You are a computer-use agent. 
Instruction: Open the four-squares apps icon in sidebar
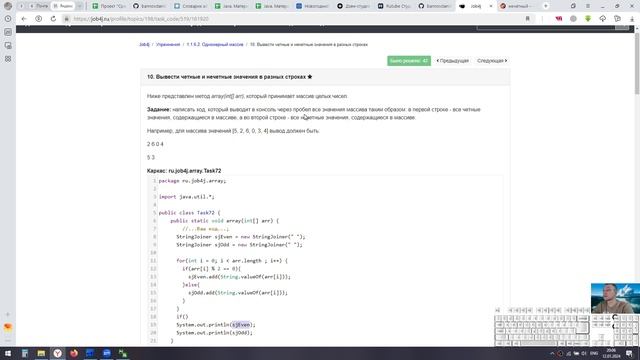point(8,59)
